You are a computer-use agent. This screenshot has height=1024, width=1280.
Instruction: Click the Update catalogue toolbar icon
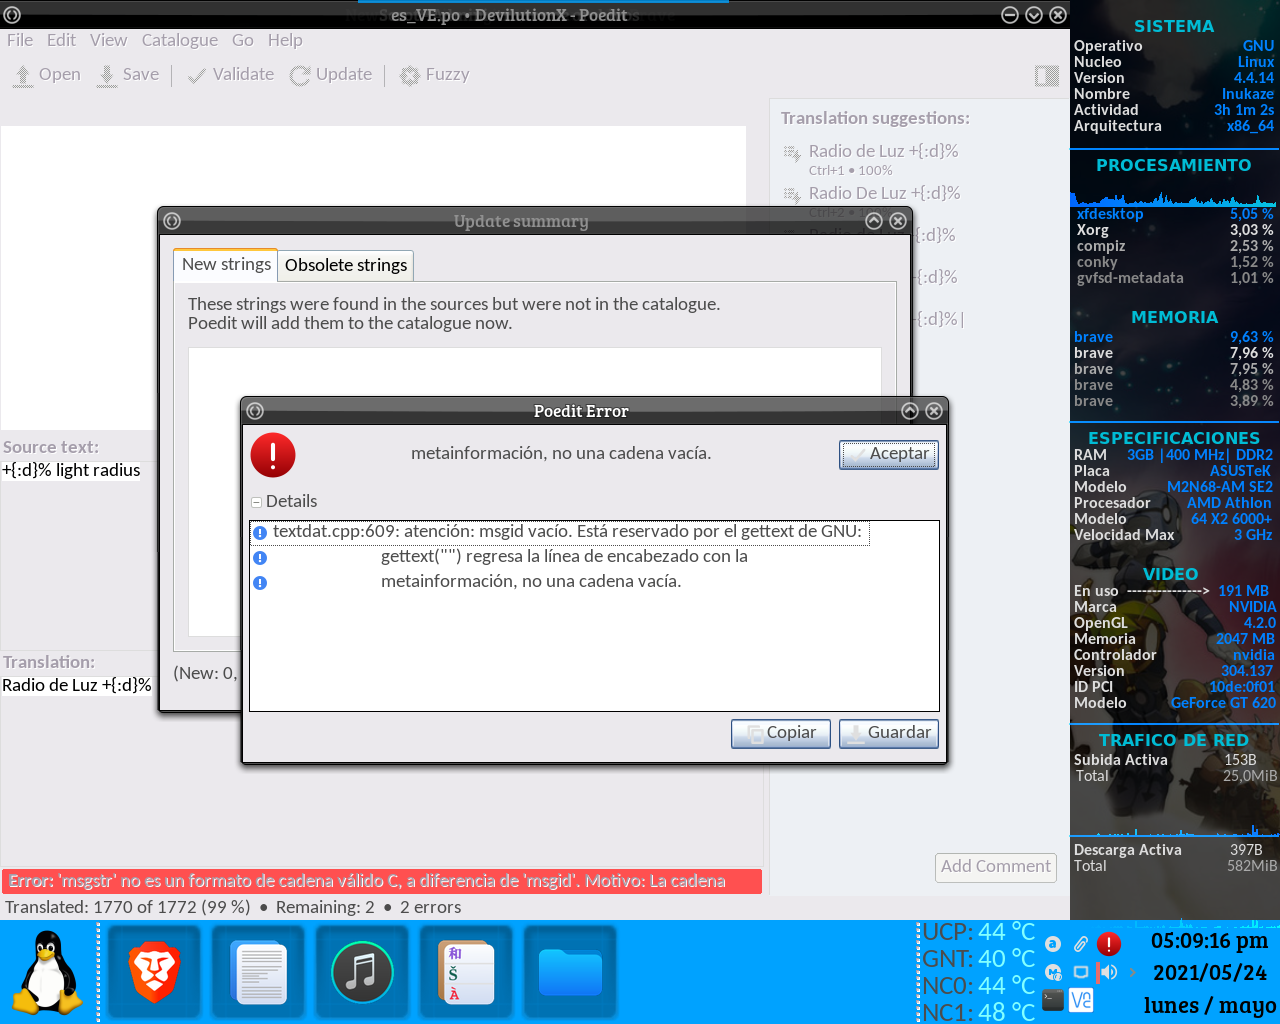click(298, 73)
